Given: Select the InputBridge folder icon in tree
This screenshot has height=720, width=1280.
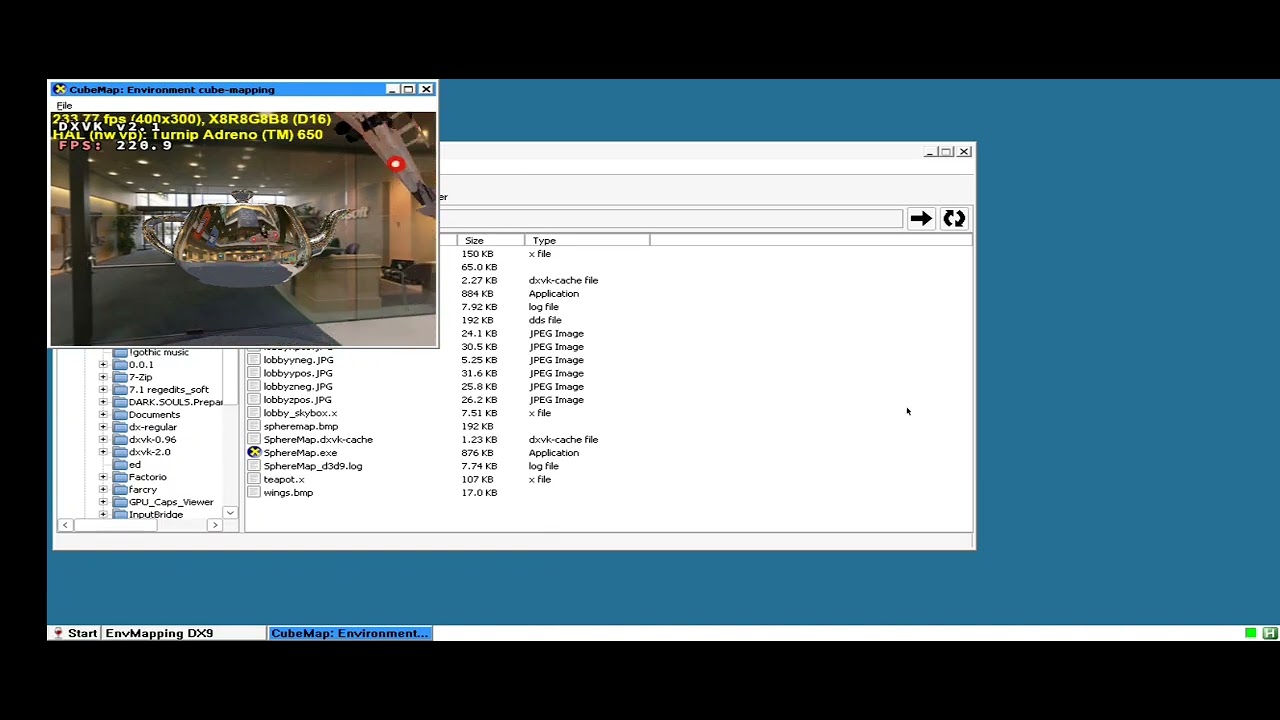Looking at the screenshot, I should (x=120, y=514).
